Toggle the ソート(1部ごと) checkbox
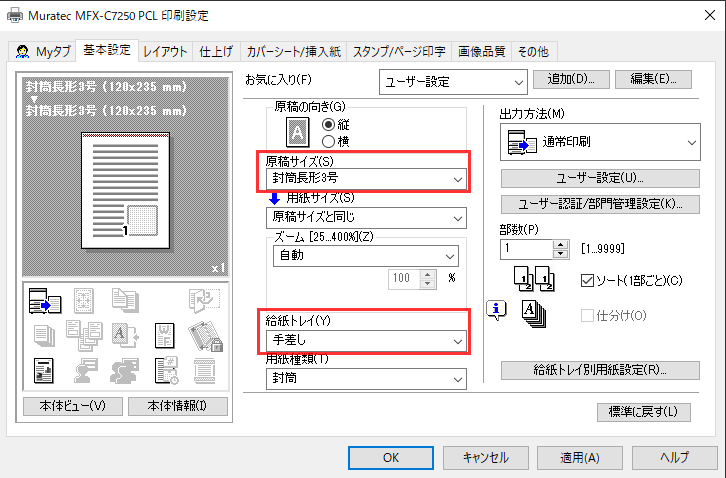This screenshot has height=478, width=726. tap(587, 280)
